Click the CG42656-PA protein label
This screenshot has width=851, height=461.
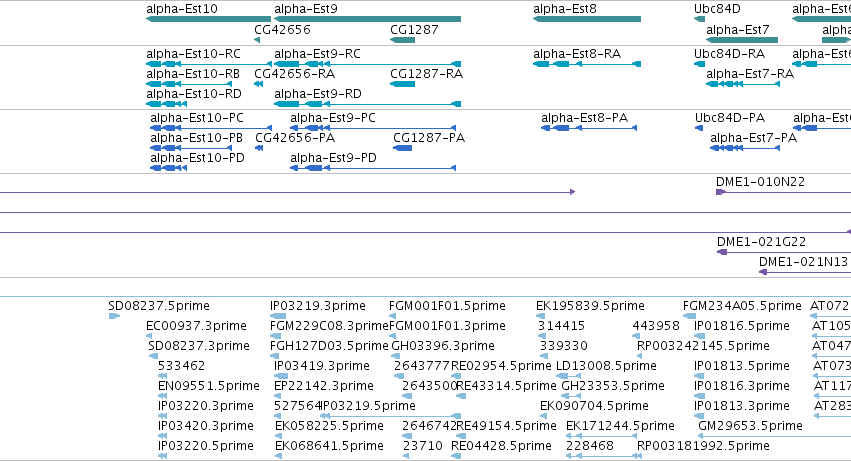295,138
